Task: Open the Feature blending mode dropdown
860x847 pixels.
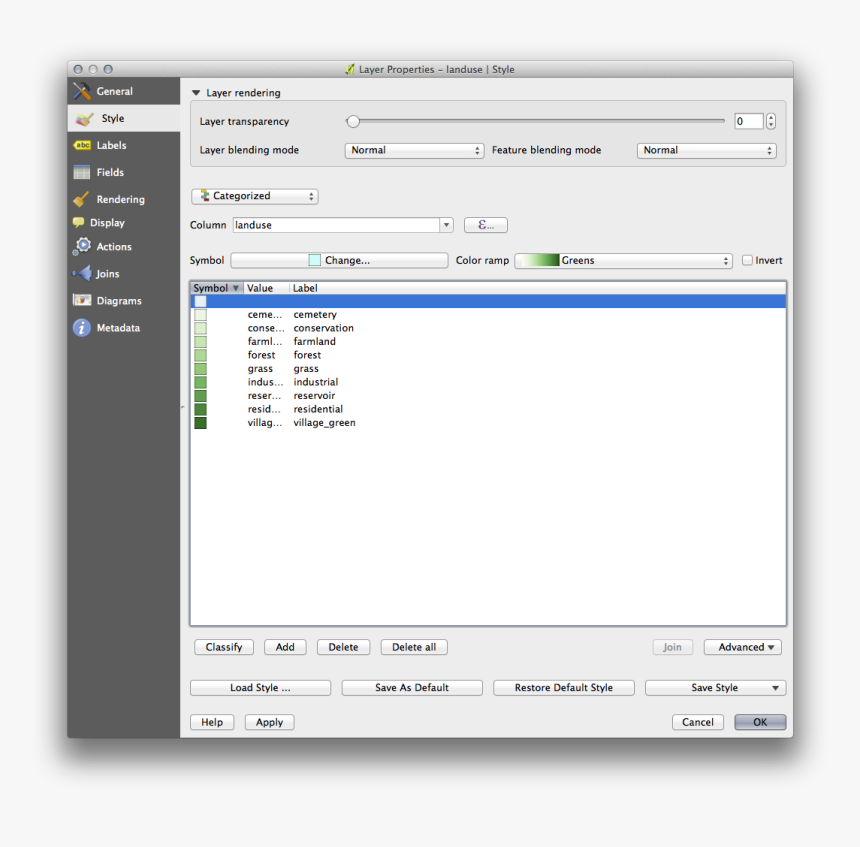Action: [x=706, y=150]
